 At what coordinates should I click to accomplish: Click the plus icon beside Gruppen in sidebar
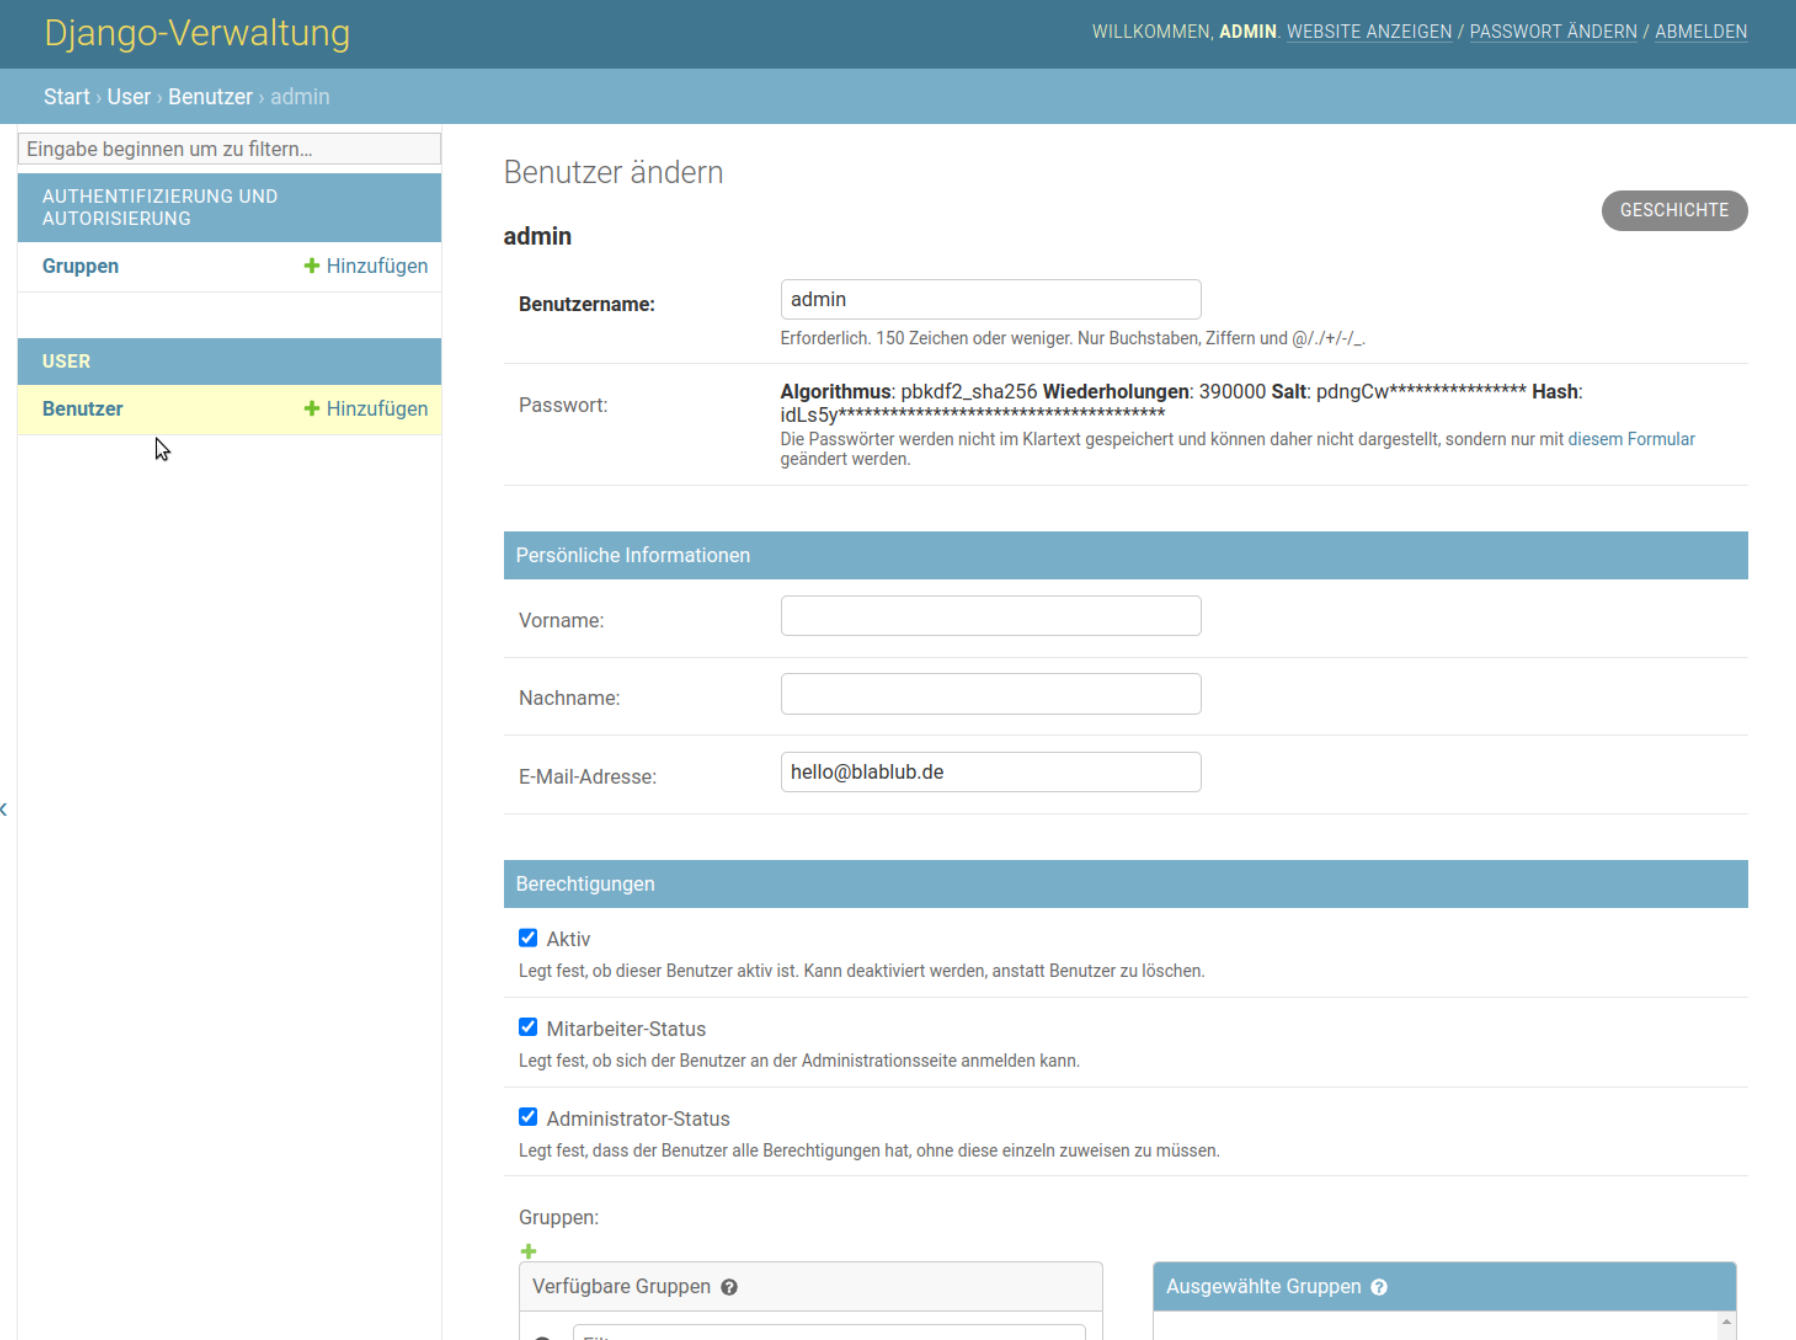(x=311, y=266)
